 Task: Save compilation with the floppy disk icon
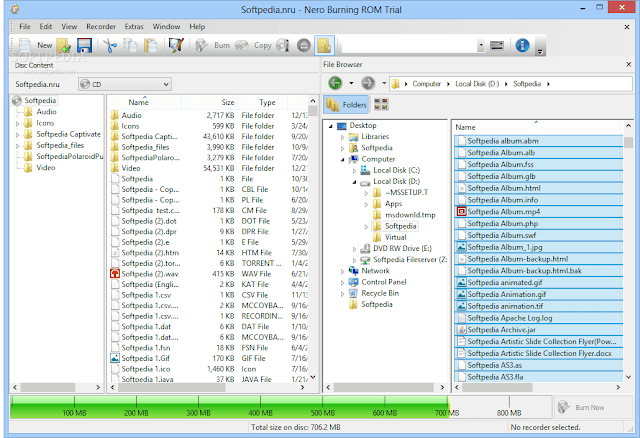(x=84, y=45)
